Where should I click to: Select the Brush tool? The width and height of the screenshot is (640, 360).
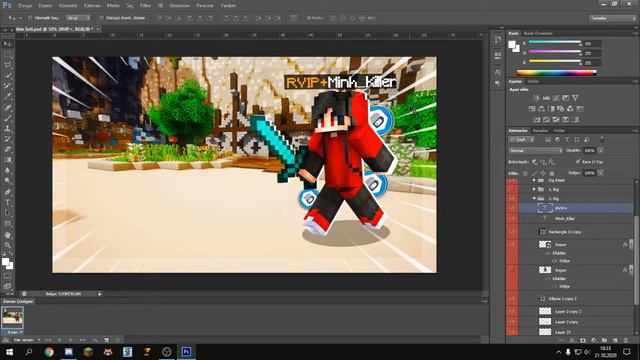pos(7,118)
